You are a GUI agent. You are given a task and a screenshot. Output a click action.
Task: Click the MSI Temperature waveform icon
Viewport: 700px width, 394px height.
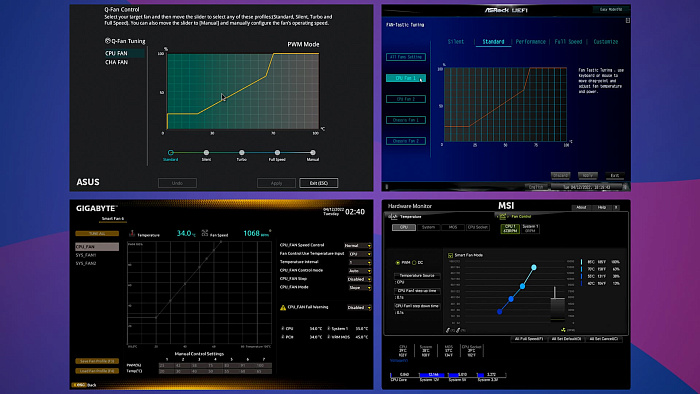point(393,216)
